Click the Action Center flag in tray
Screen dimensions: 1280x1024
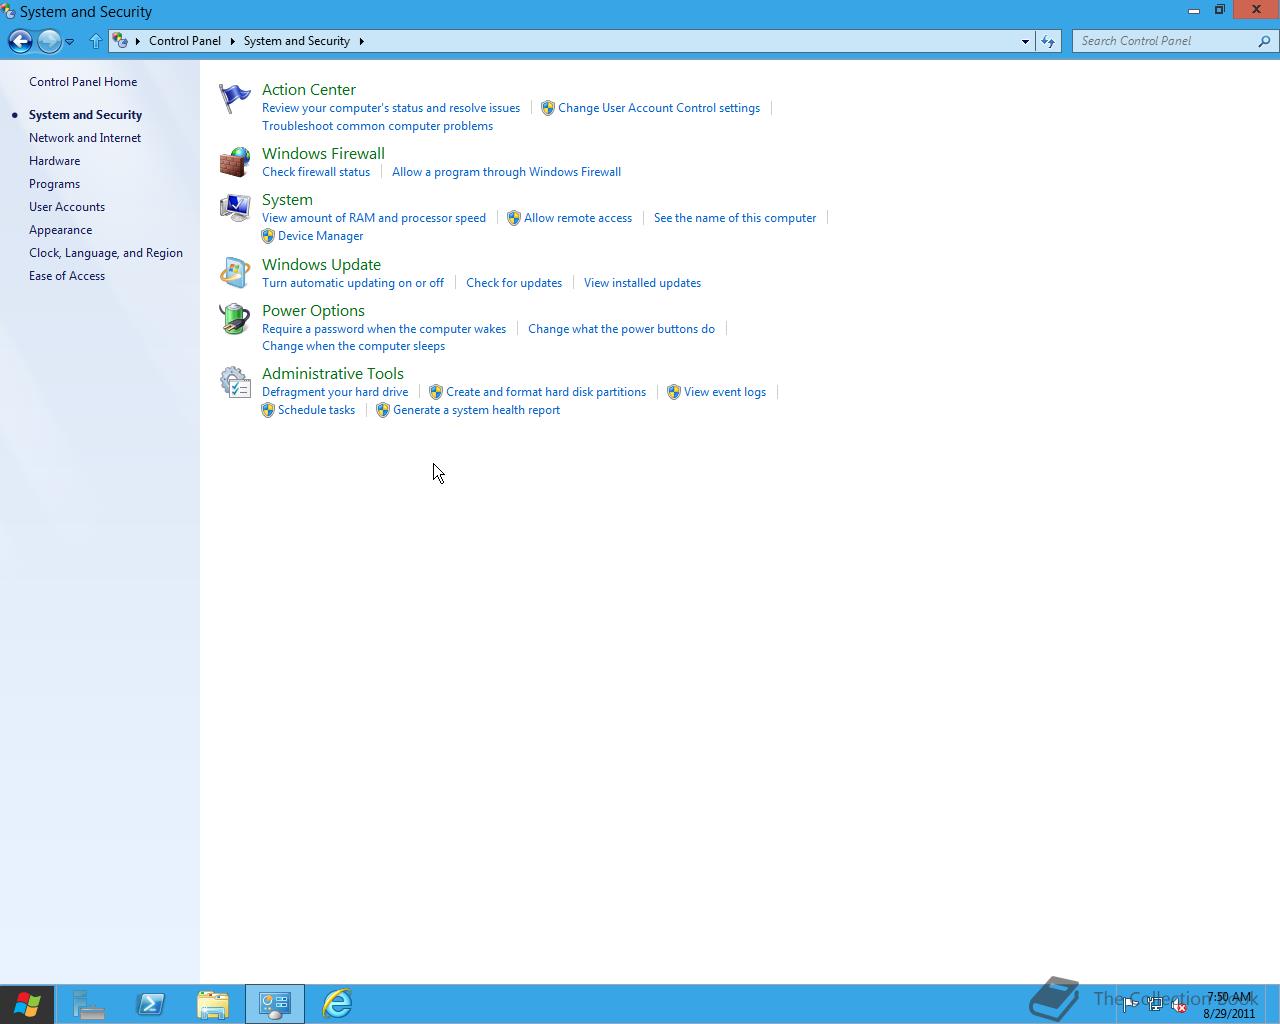coord(1130,1006)
